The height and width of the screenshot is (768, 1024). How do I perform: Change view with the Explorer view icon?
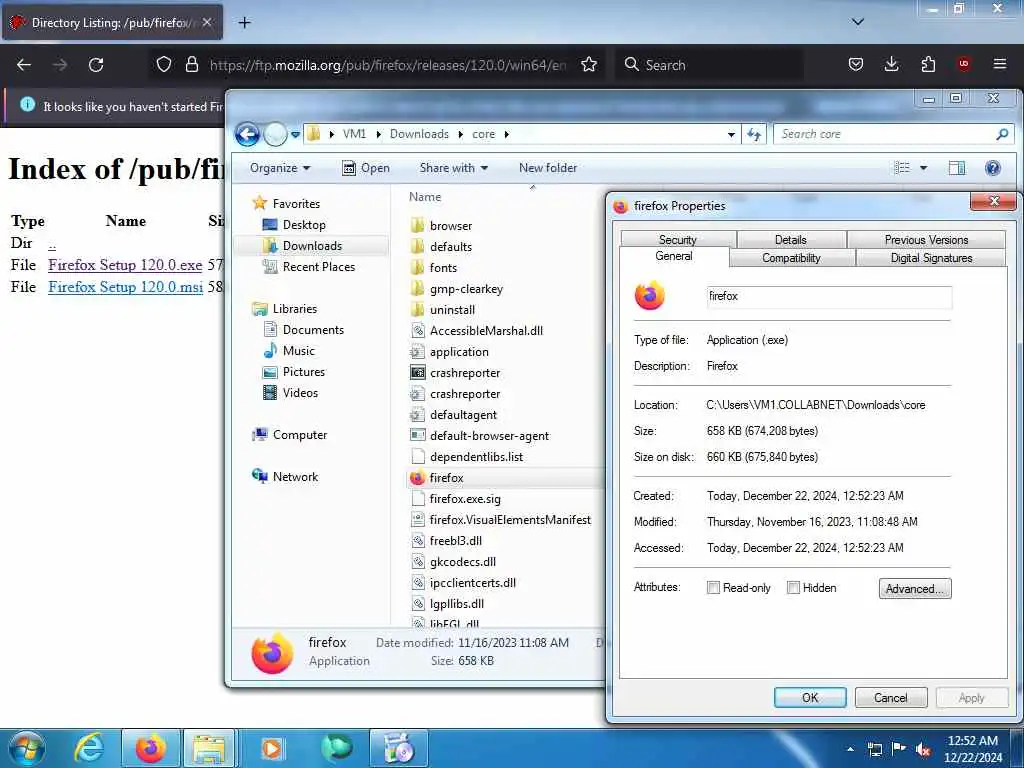click(902, 168)
